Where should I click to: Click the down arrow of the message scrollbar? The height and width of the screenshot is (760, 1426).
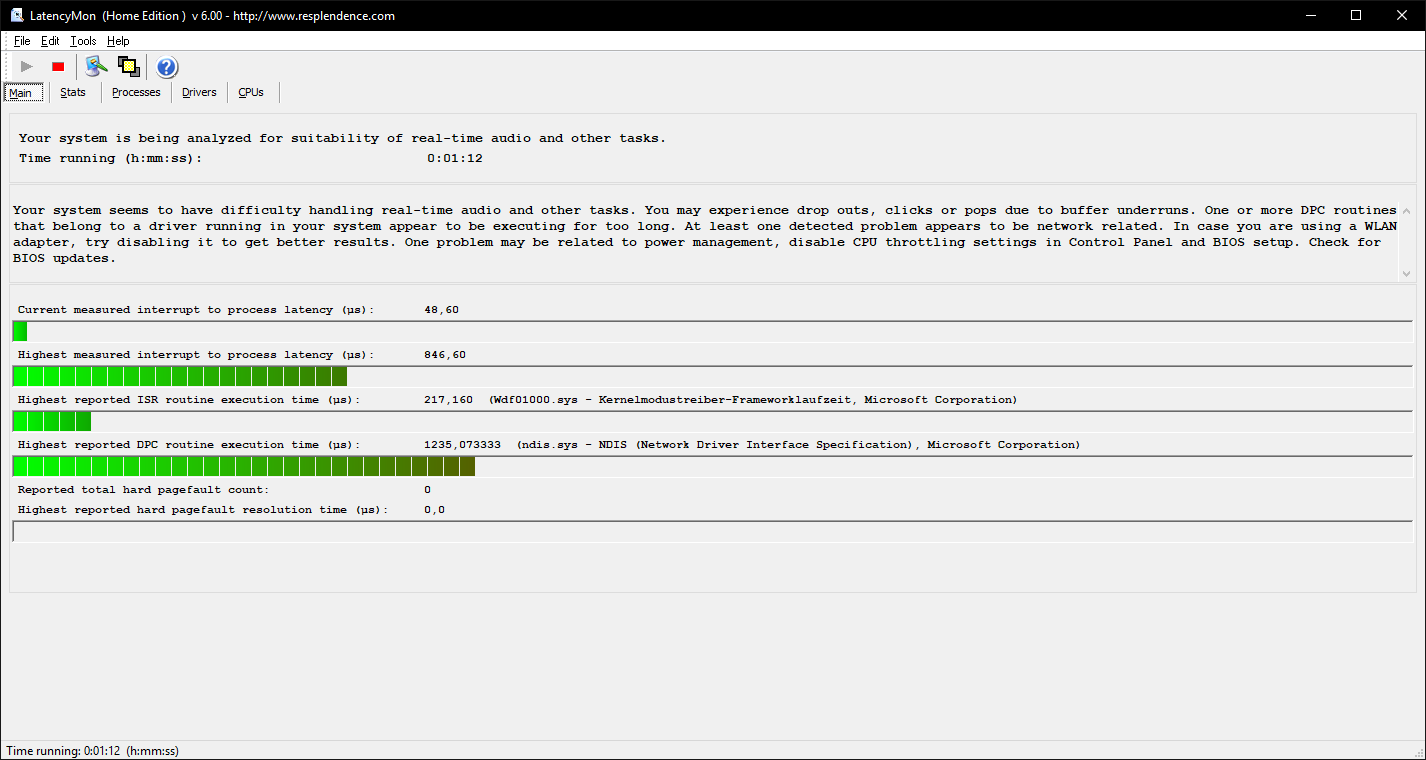pyautogui.click(x=1407, y=273)
